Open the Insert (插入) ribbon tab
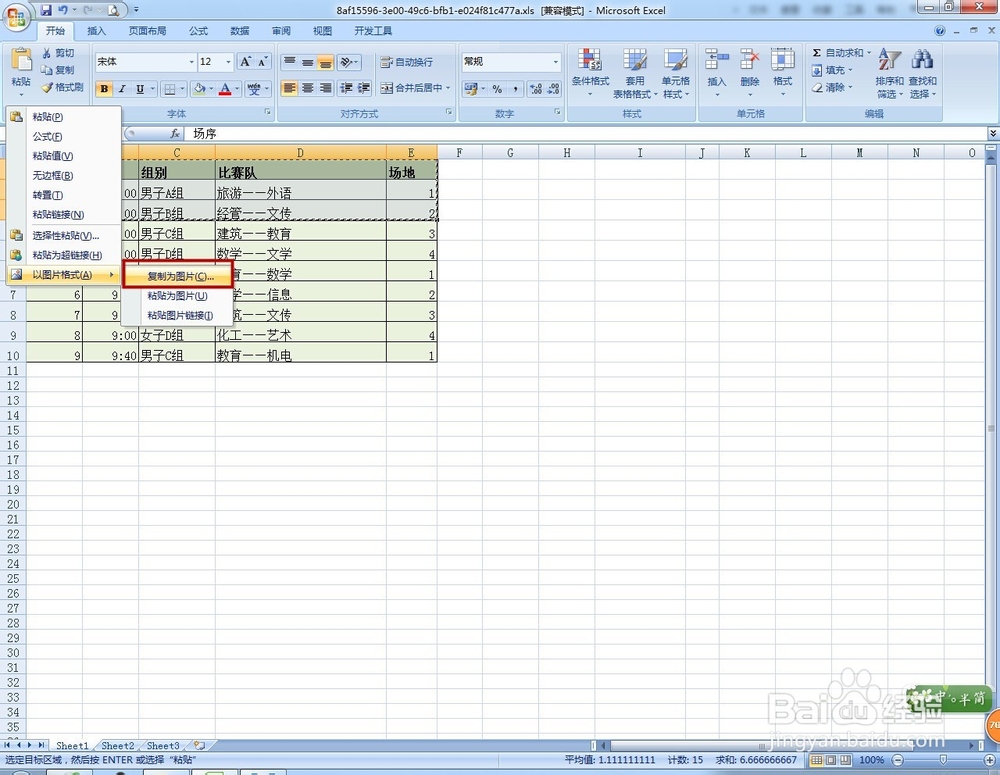This screenshot has height=775, width=1000. tap(96, 31)
